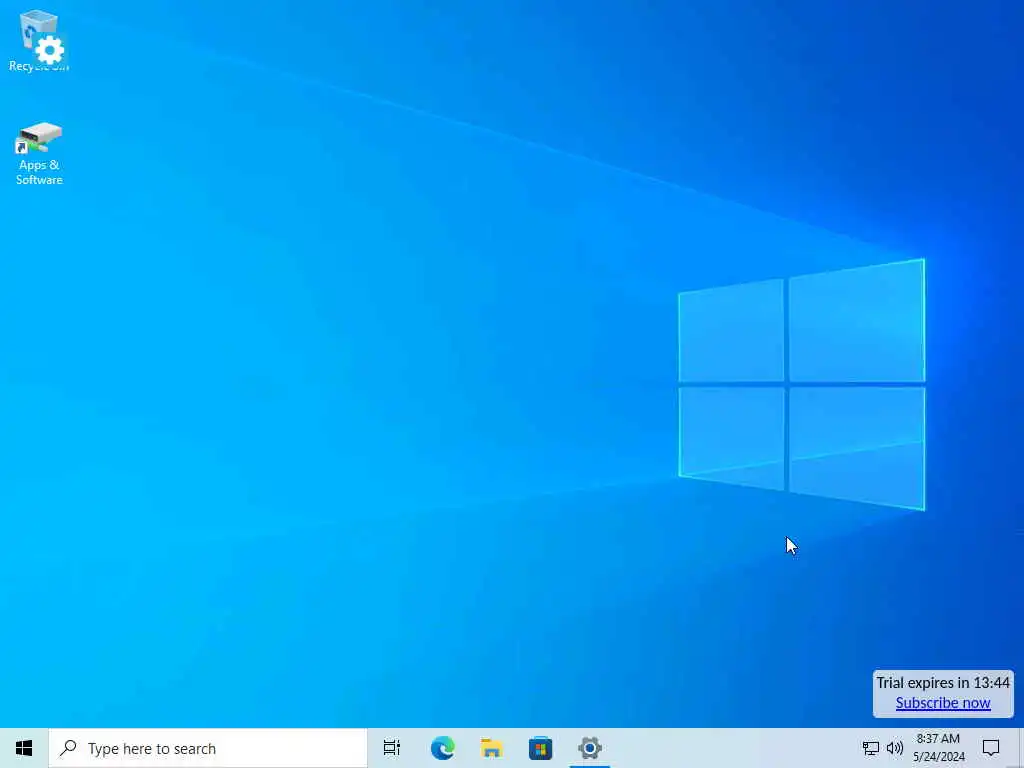
Task: Open the clock showing 8:37 AM
Action: 938,748
